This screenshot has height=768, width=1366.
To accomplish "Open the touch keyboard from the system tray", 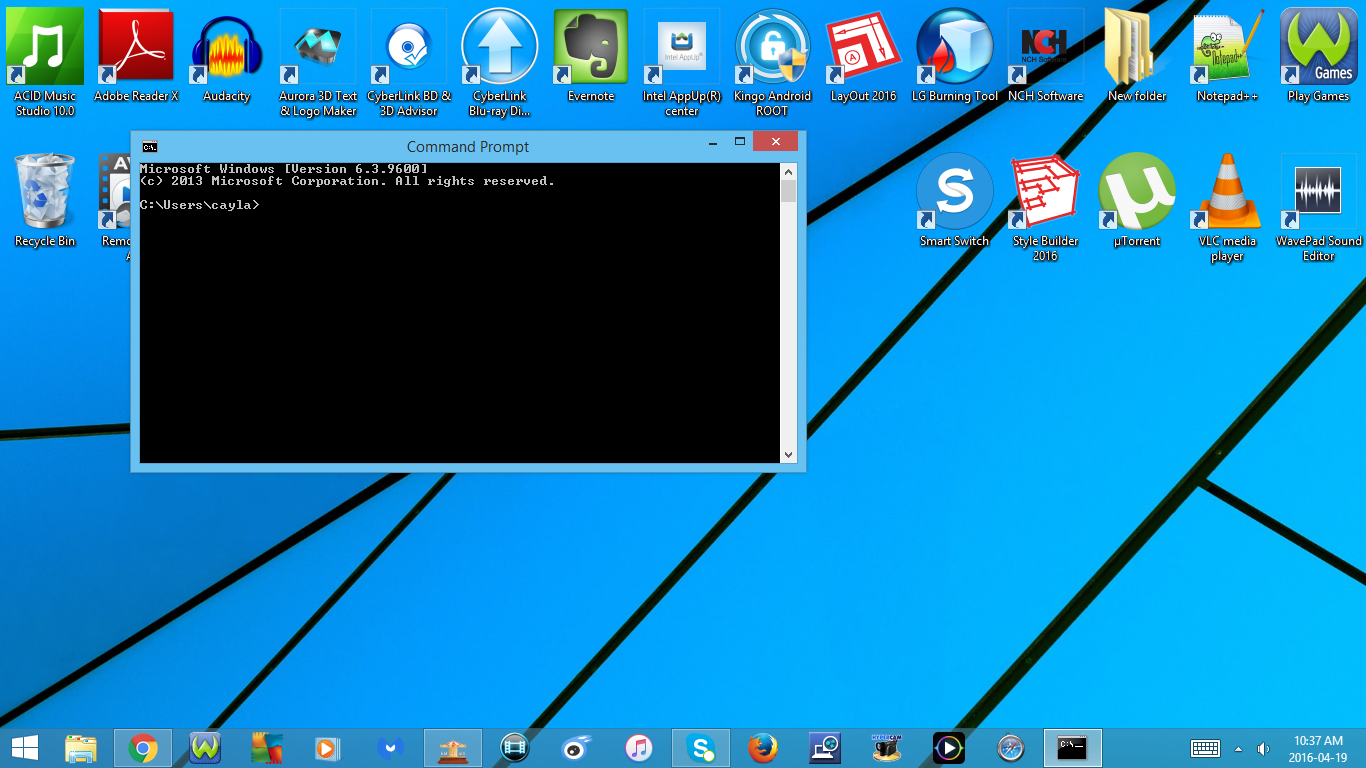I will tap(1205, 748).
